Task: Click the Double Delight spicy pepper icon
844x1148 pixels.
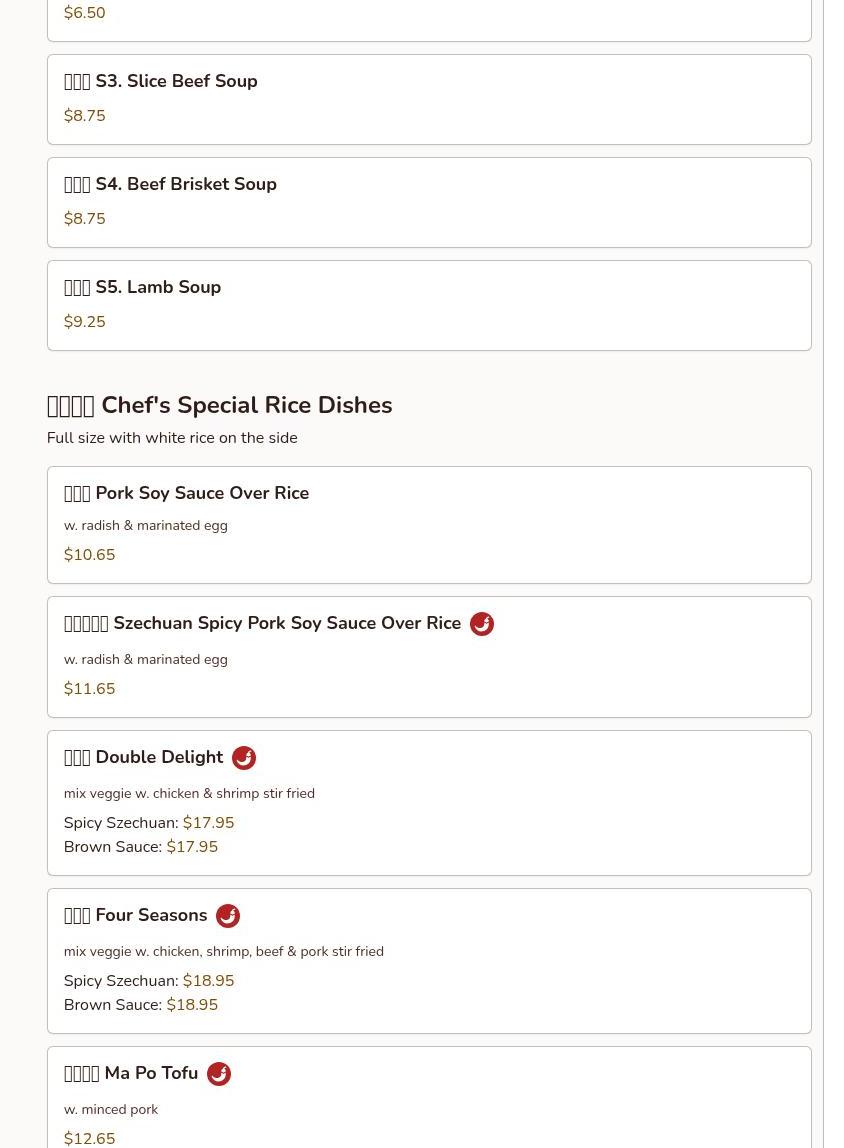Action: pyautogui.click(x=243, y=758)
